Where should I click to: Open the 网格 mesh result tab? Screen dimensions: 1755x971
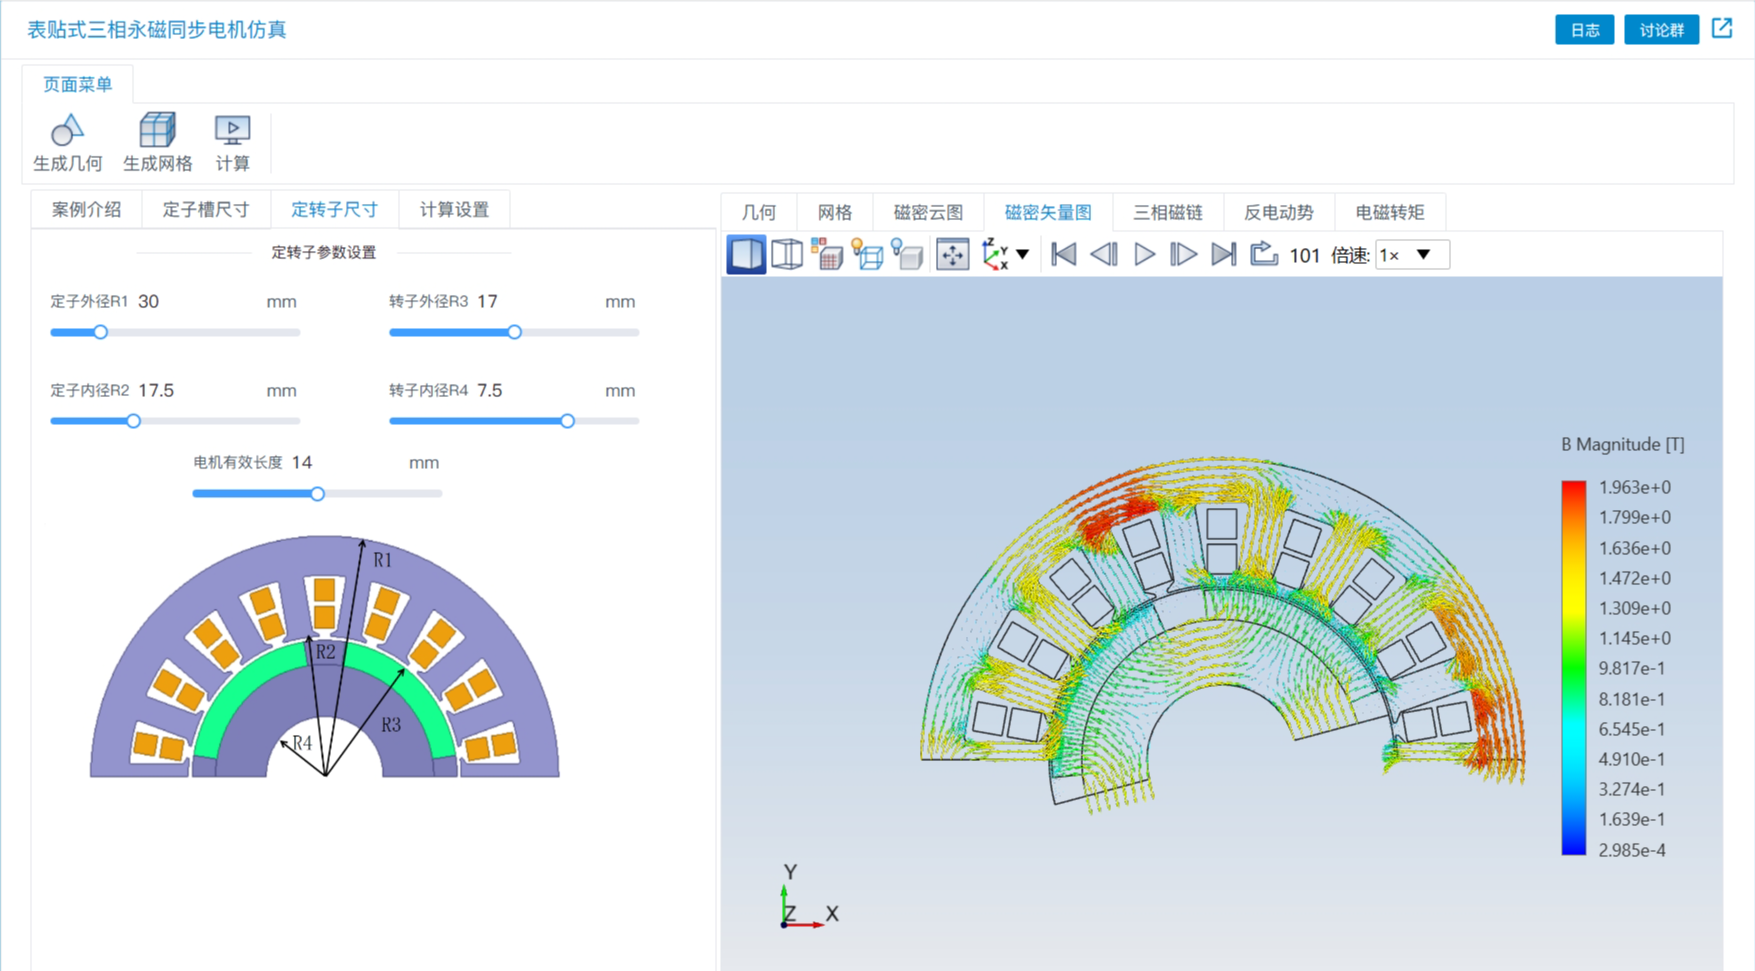click(835, 212)
